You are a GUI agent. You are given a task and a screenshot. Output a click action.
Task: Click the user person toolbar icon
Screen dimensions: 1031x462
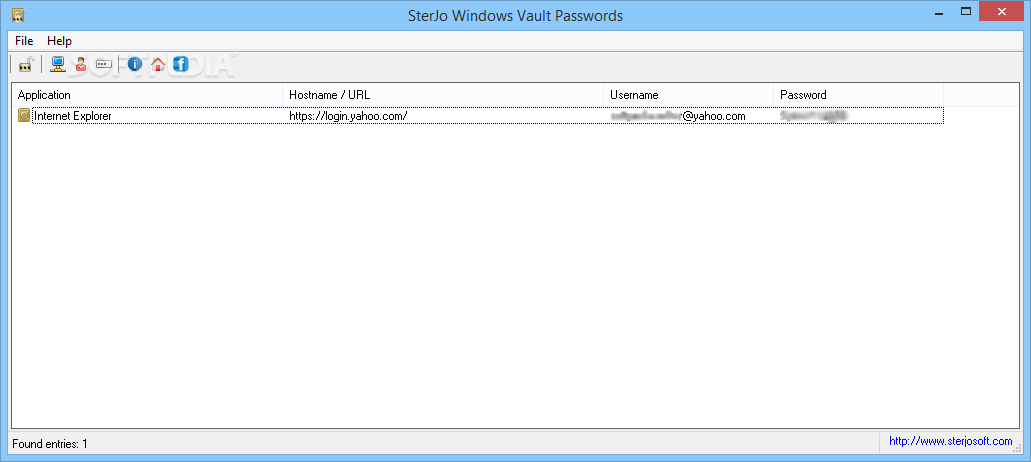80,64
